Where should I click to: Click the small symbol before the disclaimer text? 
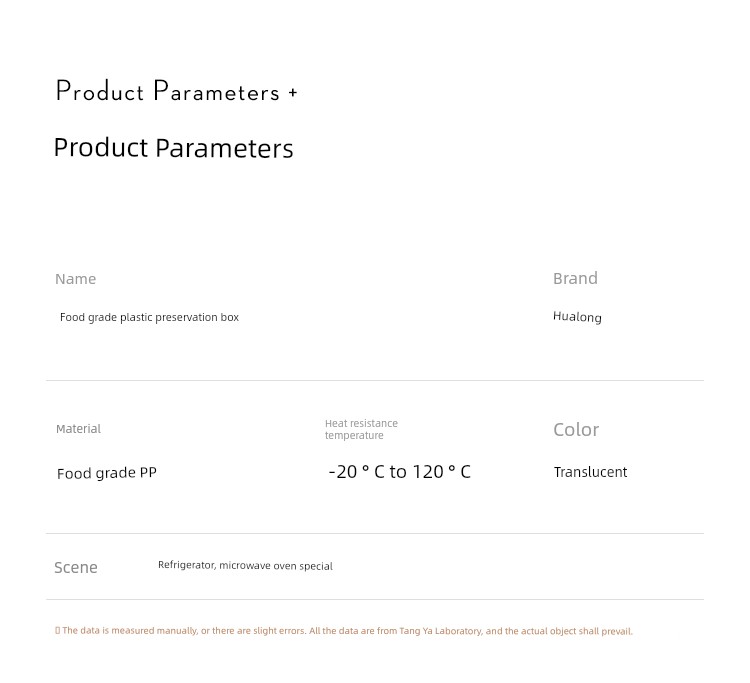pyautogui.click(x=57, y=630)
